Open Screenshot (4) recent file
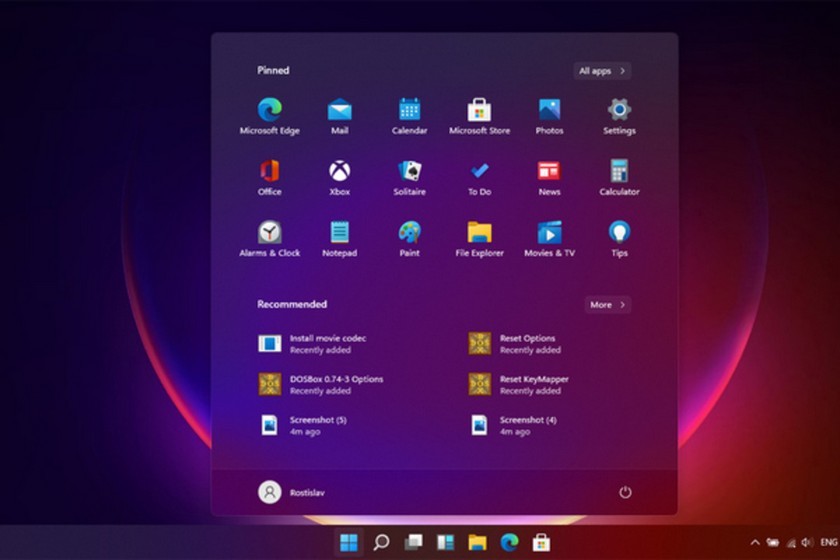840x560 pixels. [513, 425]
